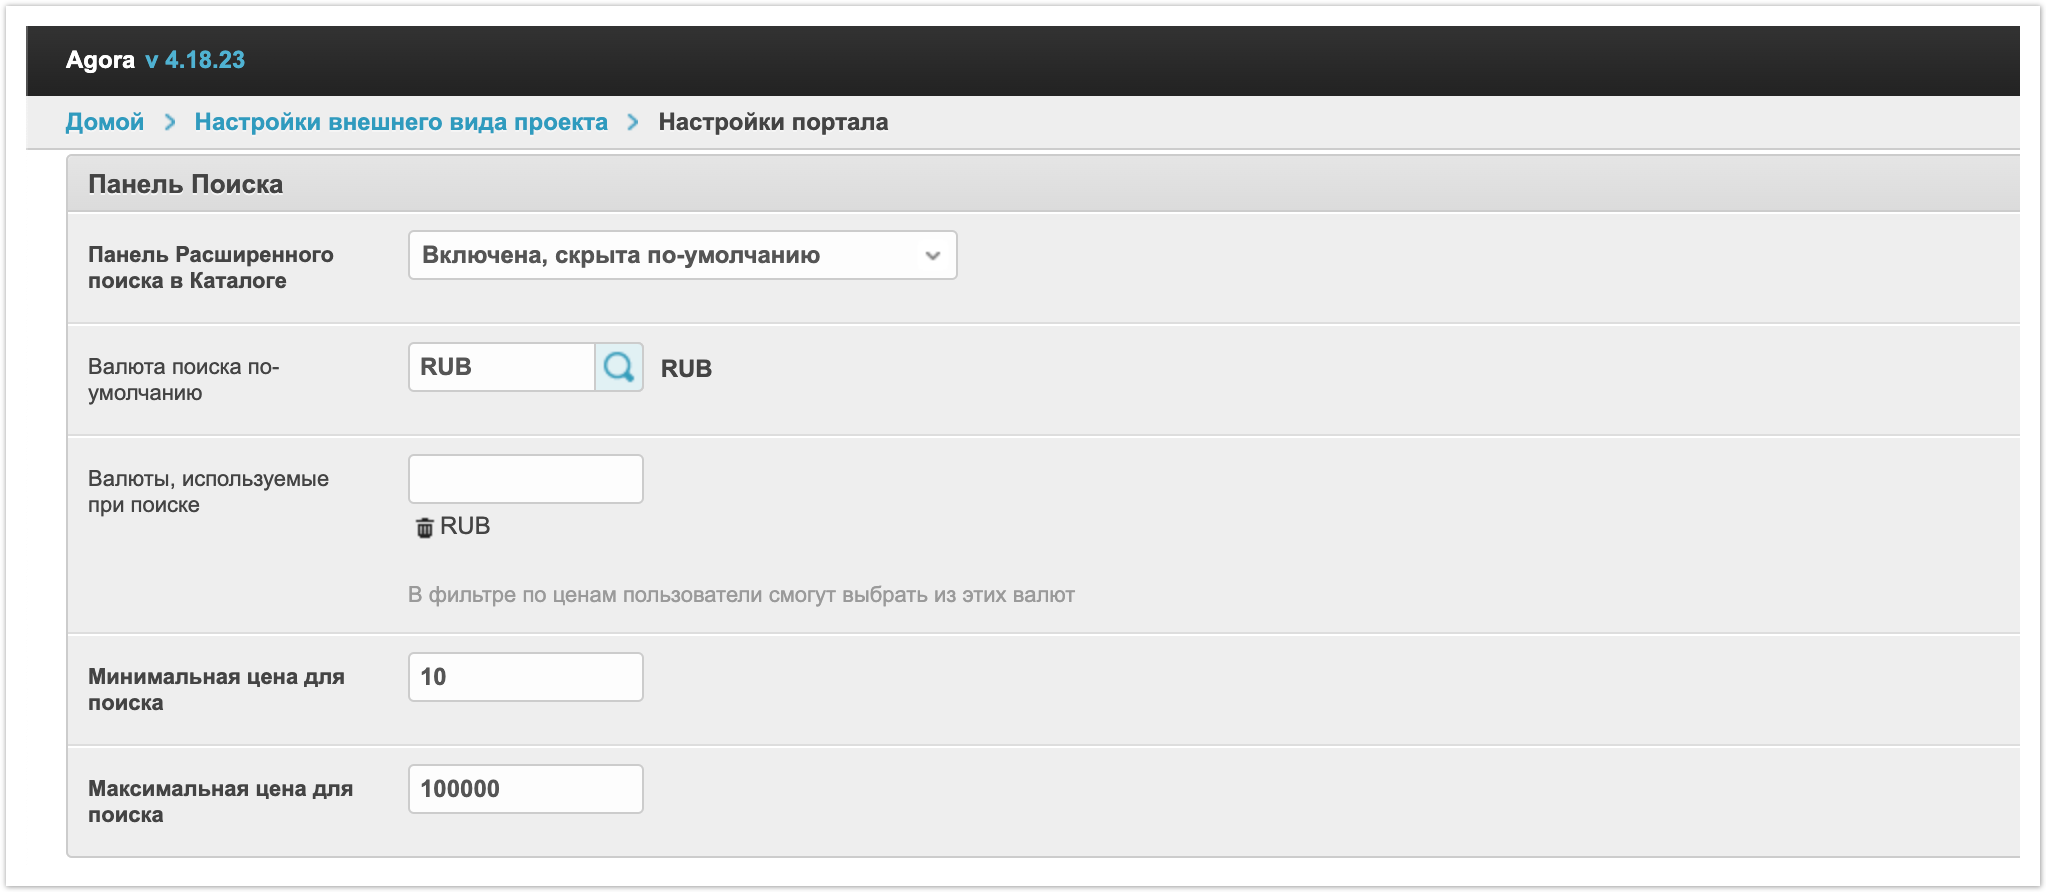Open Настройки внешнего вида проекта breadcrumb link
Image resolution: width=2046 pixels, height=892 pixels.
(401, 122)
